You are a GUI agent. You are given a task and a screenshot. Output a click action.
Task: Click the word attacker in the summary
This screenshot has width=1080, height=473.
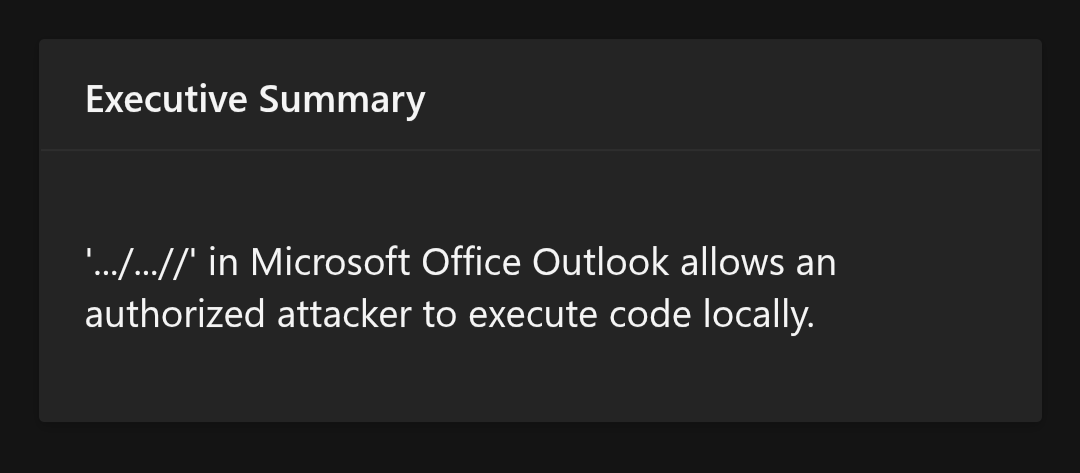(x=344, y=315)
